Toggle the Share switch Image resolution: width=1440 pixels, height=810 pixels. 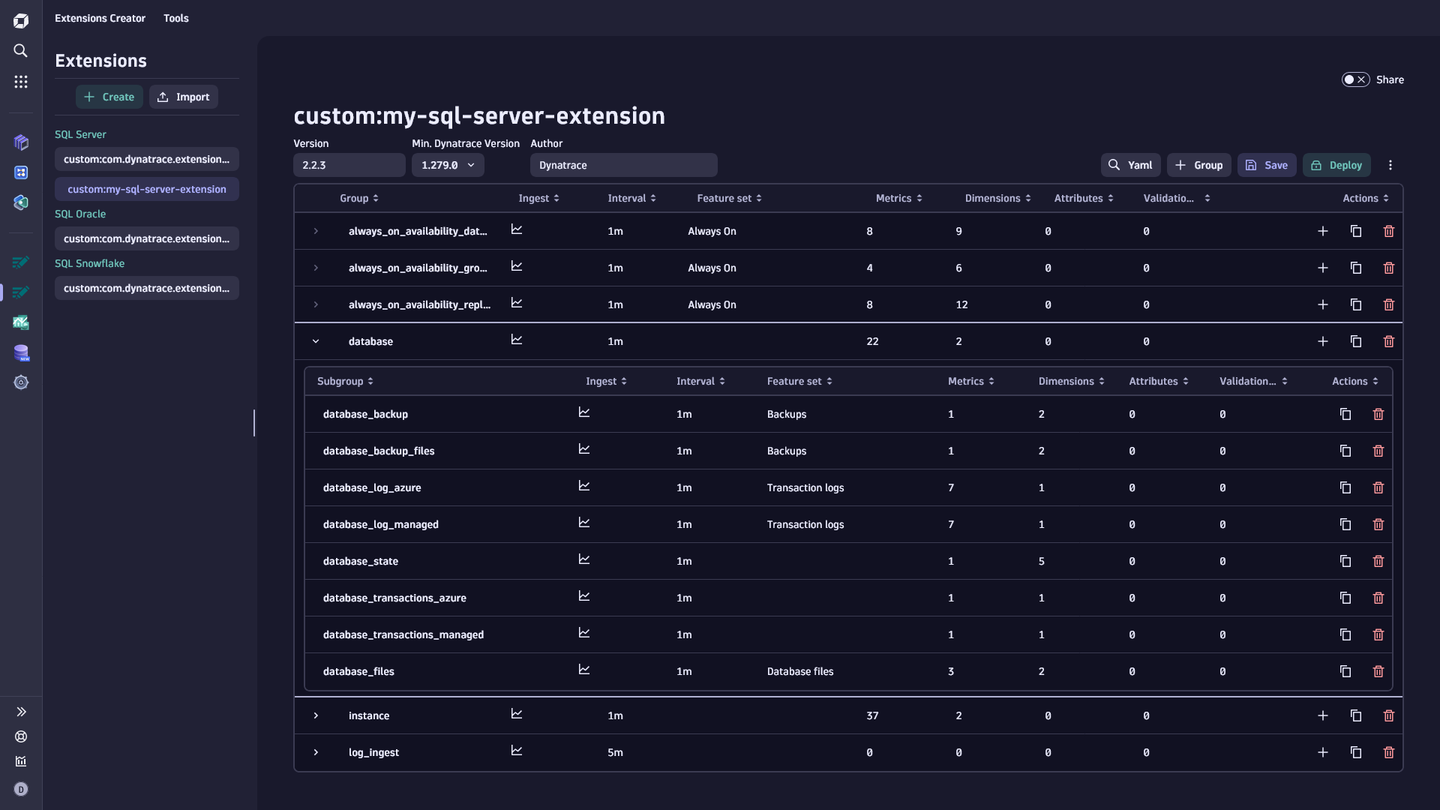[1355, 79]
